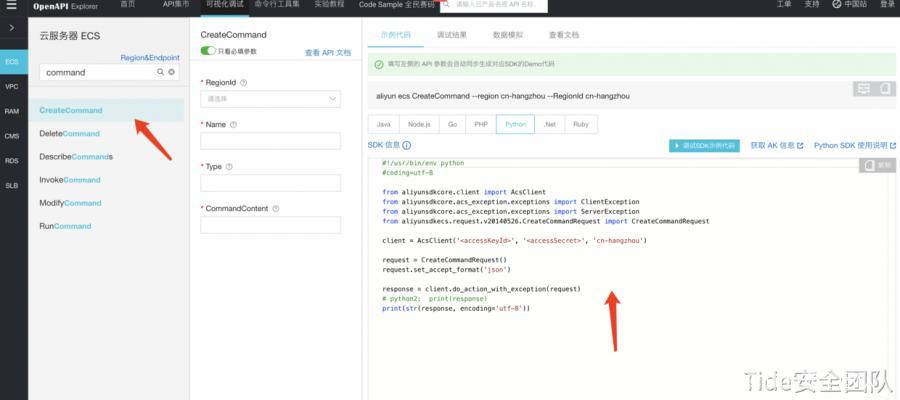This screenshot has width=900, height=400.
Task: Click the CLI command copy icon
Action: point(886,88)
